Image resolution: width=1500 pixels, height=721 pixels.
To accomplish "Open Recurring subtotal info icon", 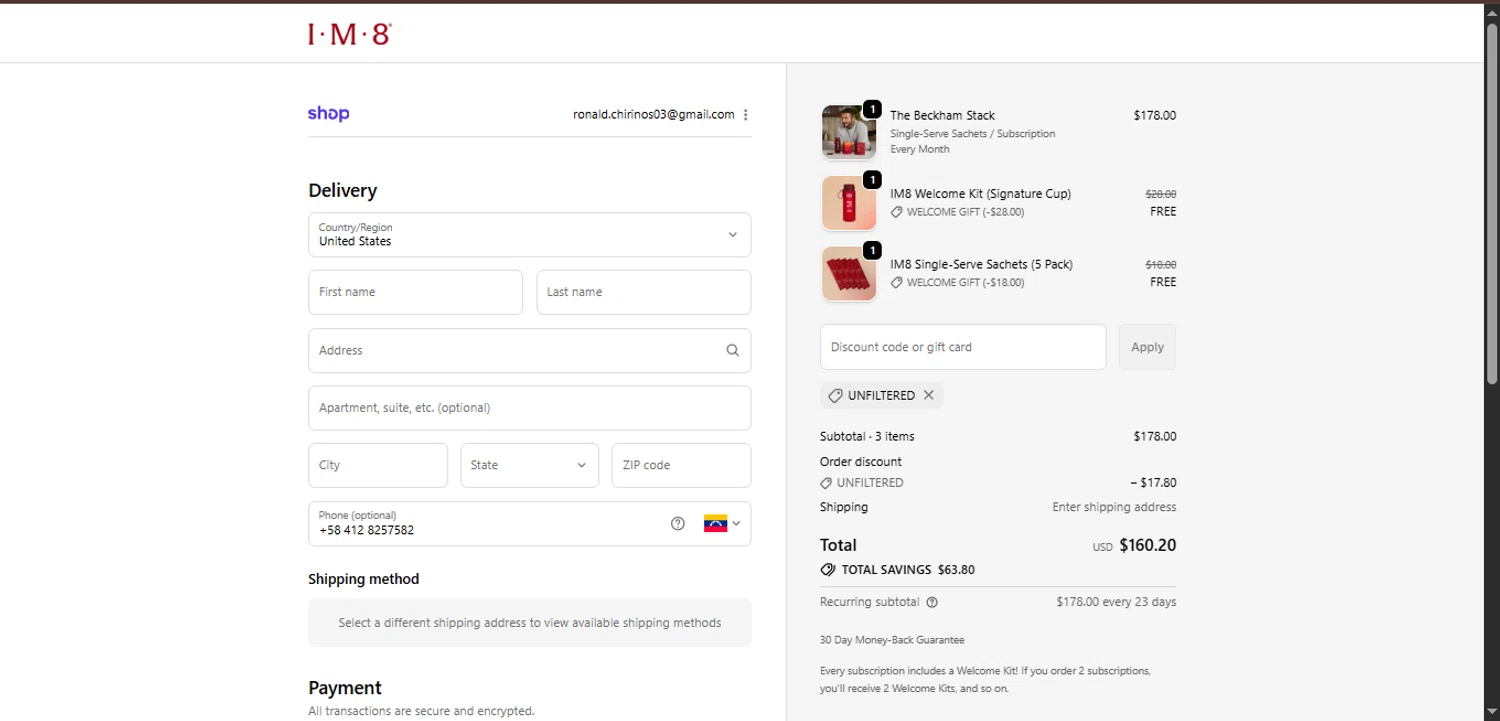I will 932,603.
